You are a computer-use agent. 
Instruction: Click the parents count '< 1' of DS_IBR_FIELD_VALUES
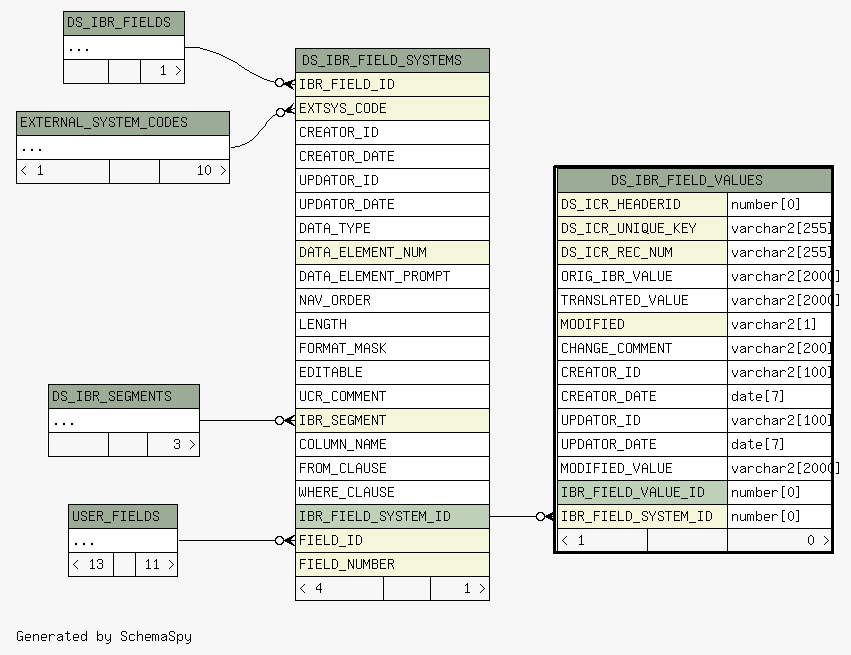pos(602,540)
